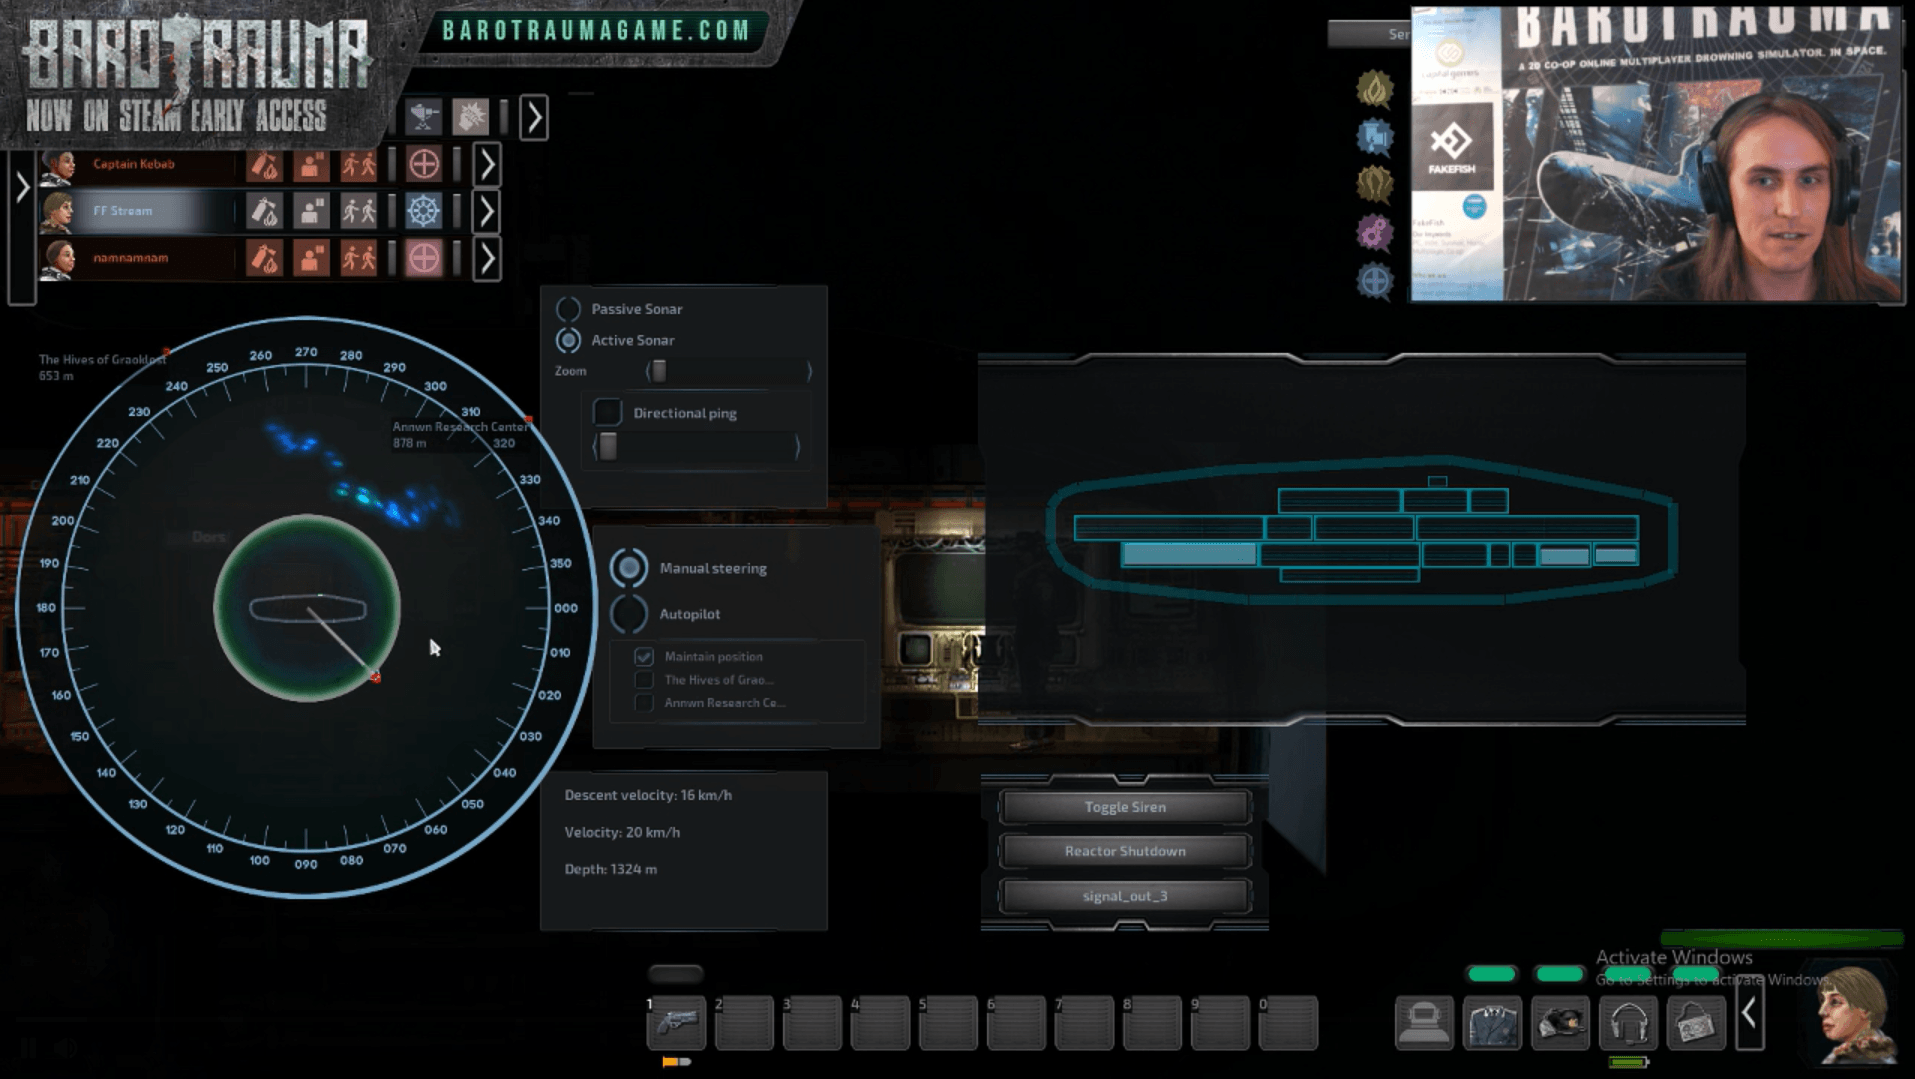This screenshot has height=1079, width=1915.
Task: Click empty hotbar slot 5
Action: (x=949, y=1023)
